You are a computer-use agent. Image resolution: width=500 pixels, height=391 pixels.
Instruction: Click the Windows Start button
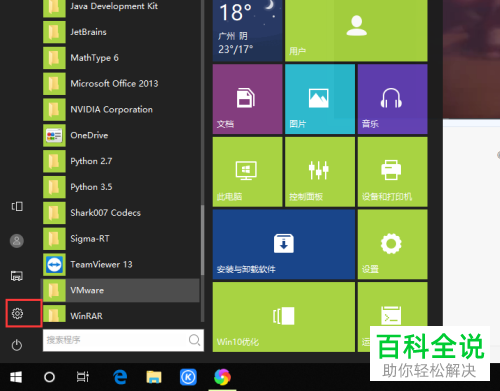tap(16, 377)
